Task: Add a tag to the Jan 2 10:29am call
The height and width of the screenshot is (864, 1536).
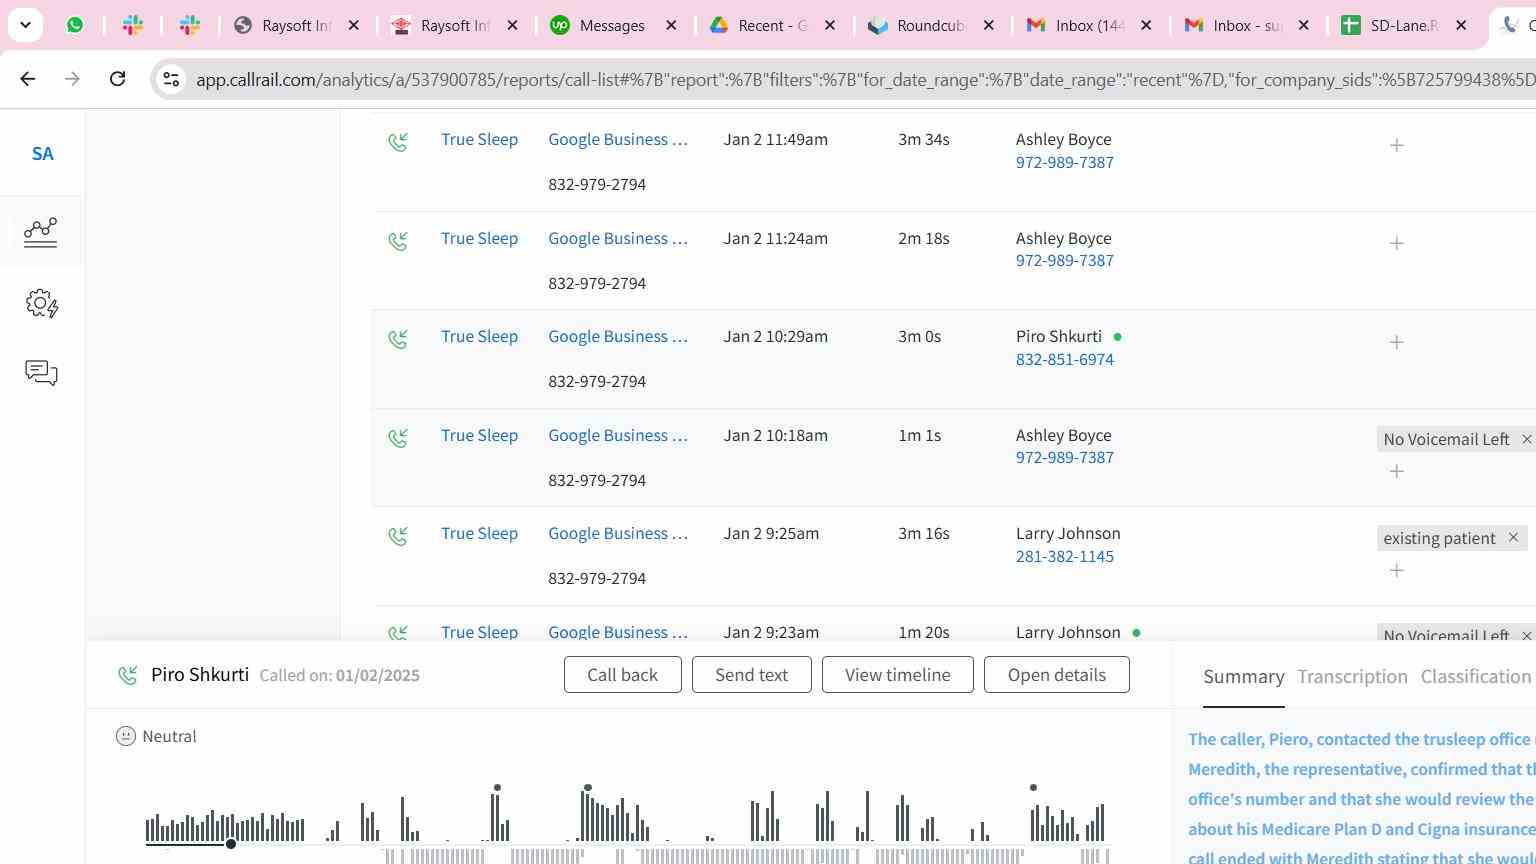Action: click(x=1397, y=342)
